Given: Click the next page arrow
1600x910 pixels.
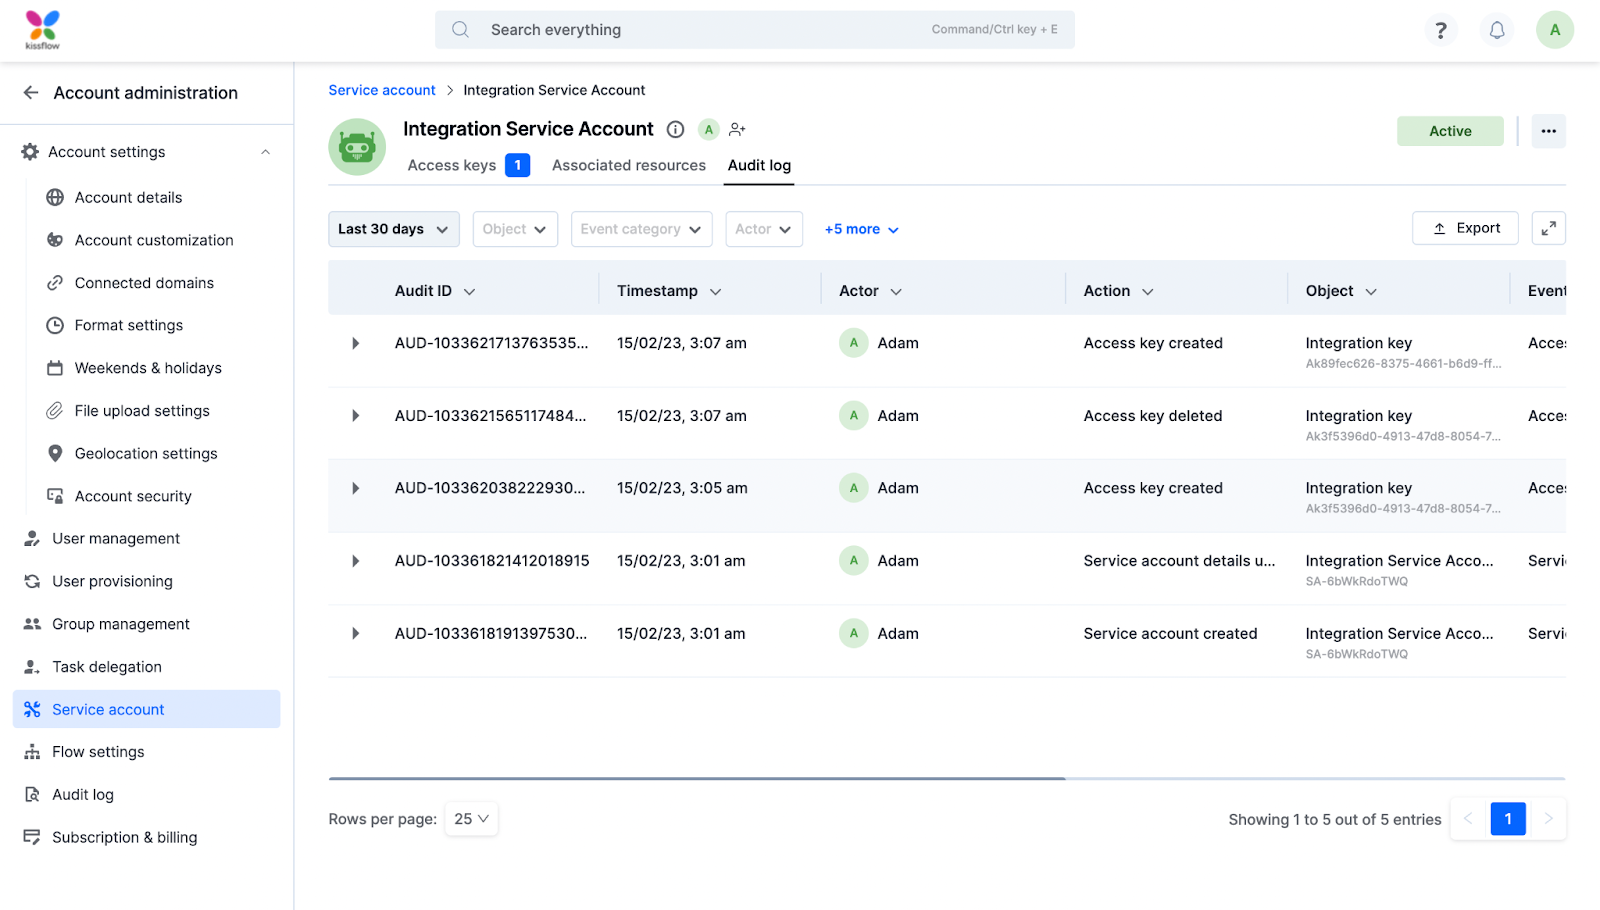Looking at the screenshot, I should 1548,819.
